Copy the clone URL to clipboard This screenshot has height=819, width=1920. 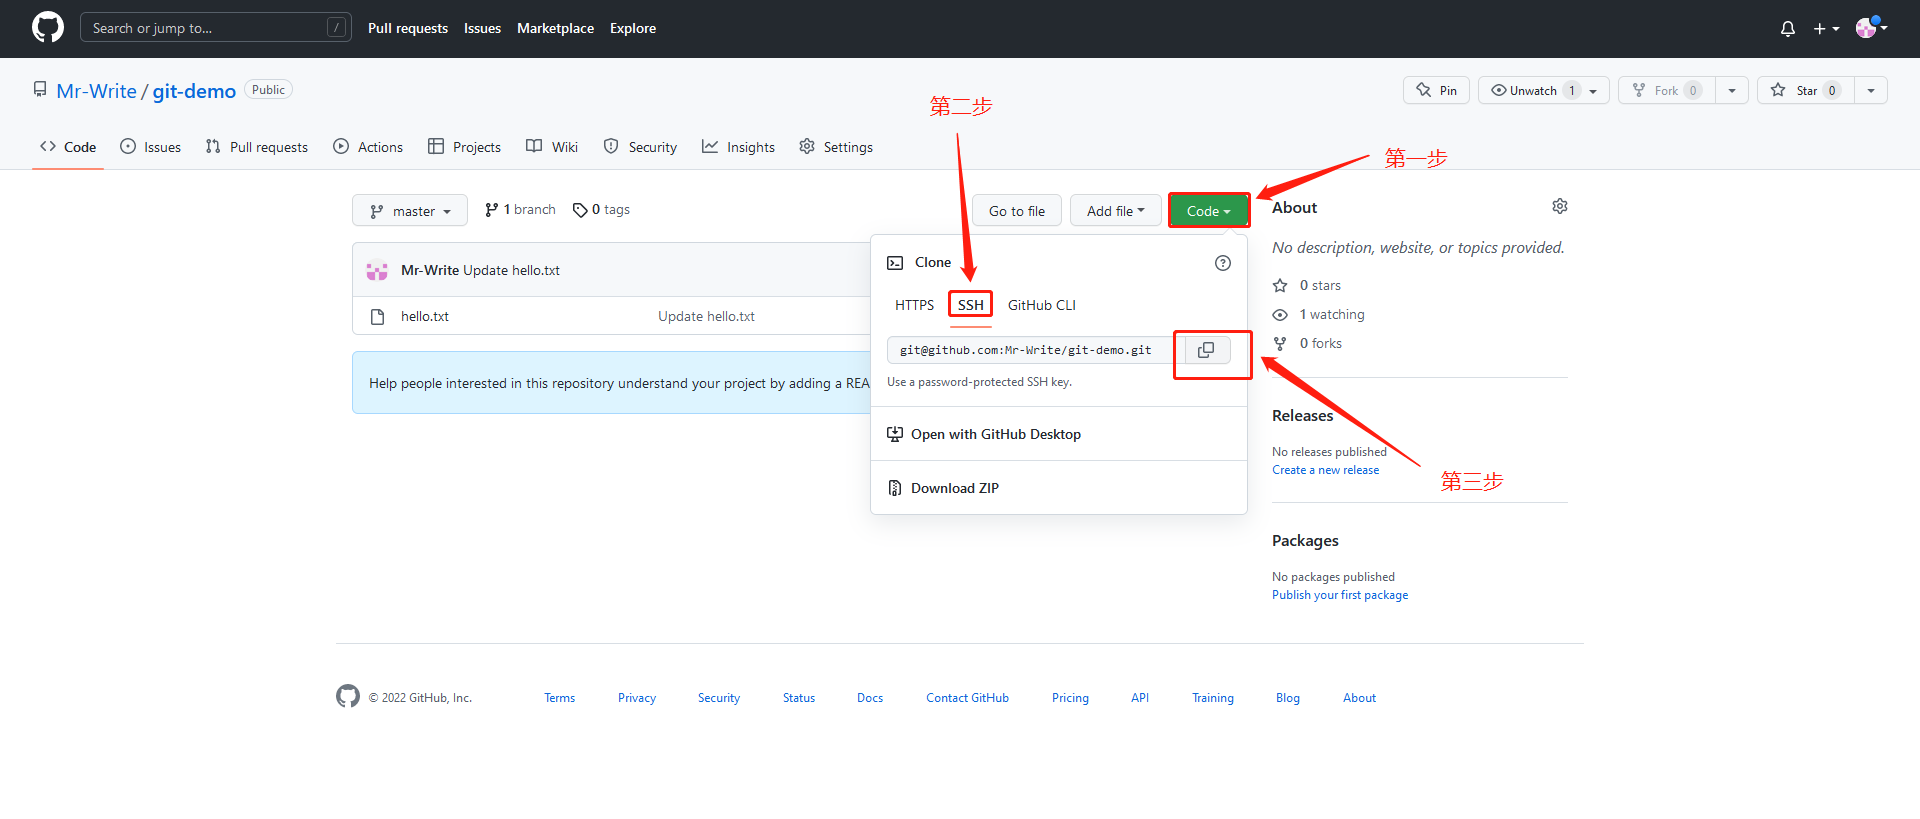[1207, 350]
